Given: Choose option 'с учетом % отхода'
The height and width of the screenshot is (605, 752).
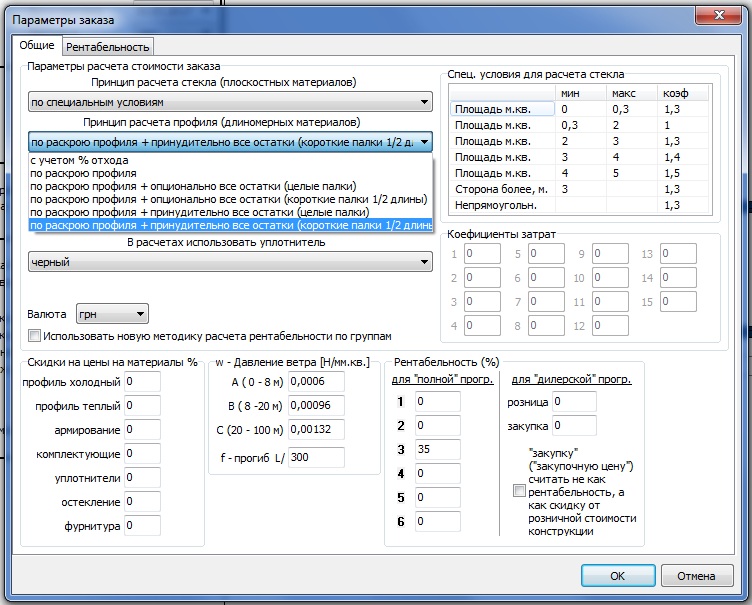Looking at the screenshot, I should [x=230, y=160].
